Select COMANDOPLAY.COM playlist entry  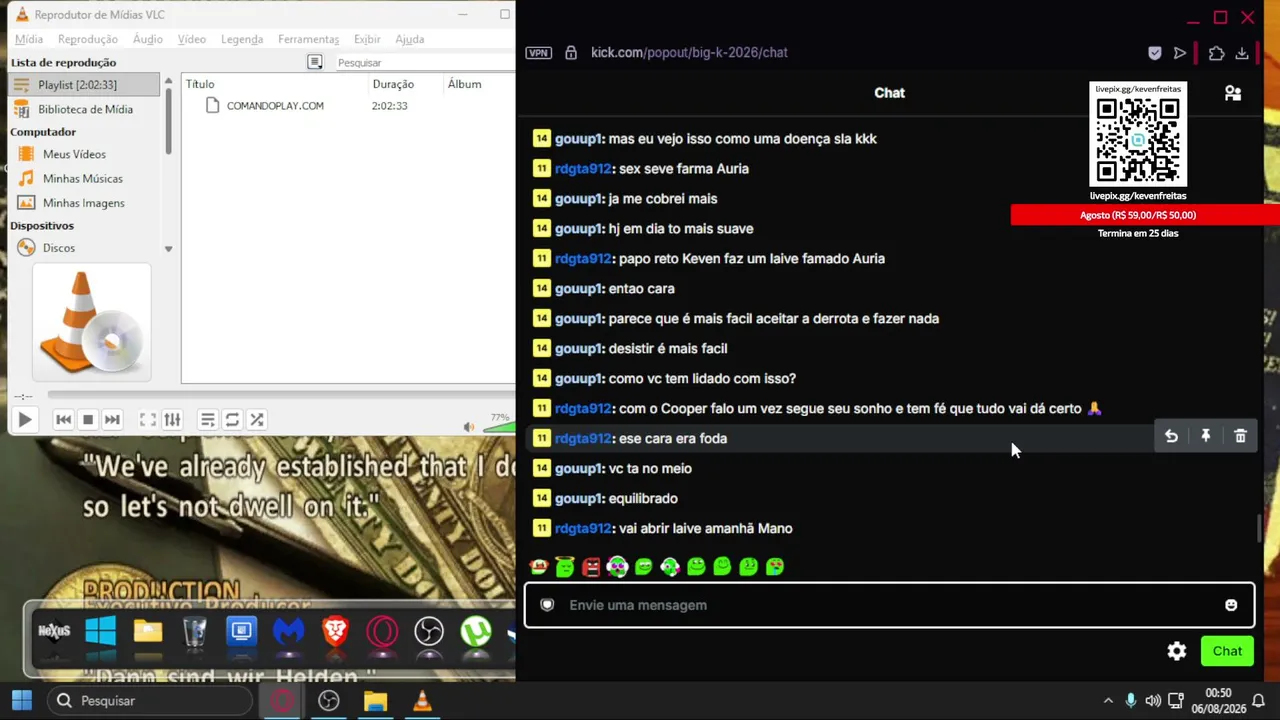click(x=275, y=106)
